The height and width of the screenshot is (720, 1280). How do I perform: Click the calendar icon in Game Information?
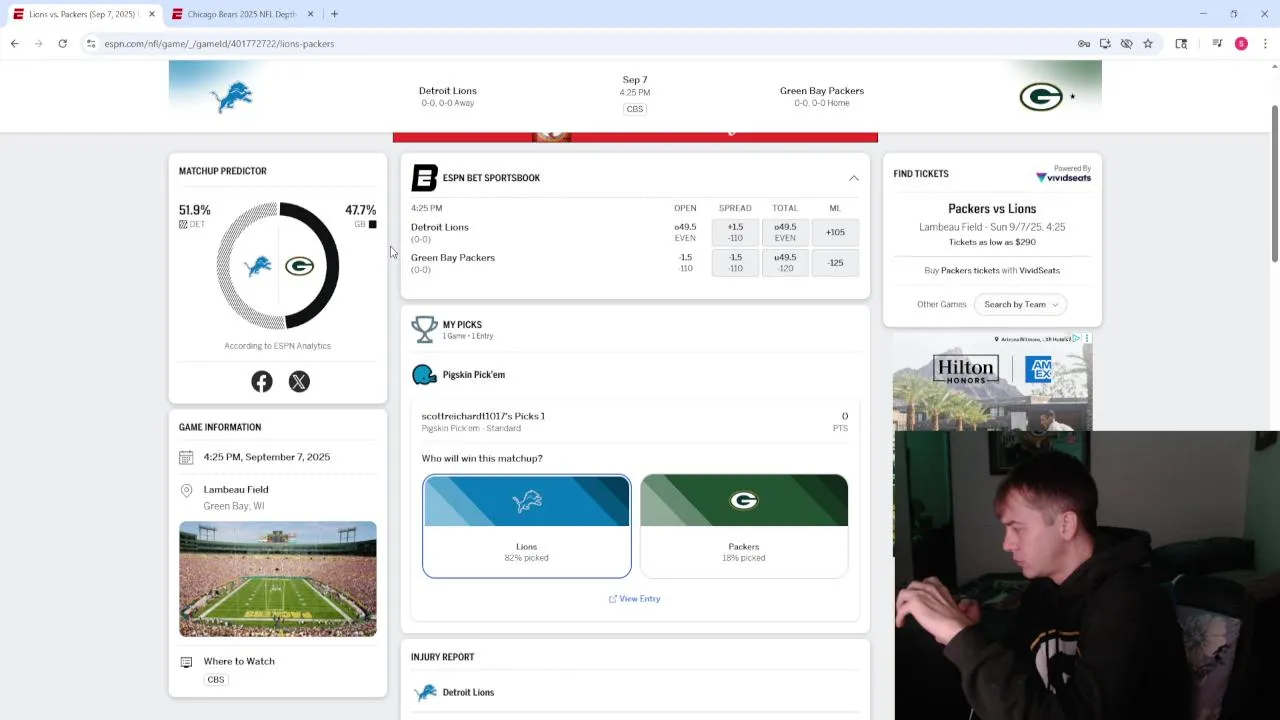point(186,457)
